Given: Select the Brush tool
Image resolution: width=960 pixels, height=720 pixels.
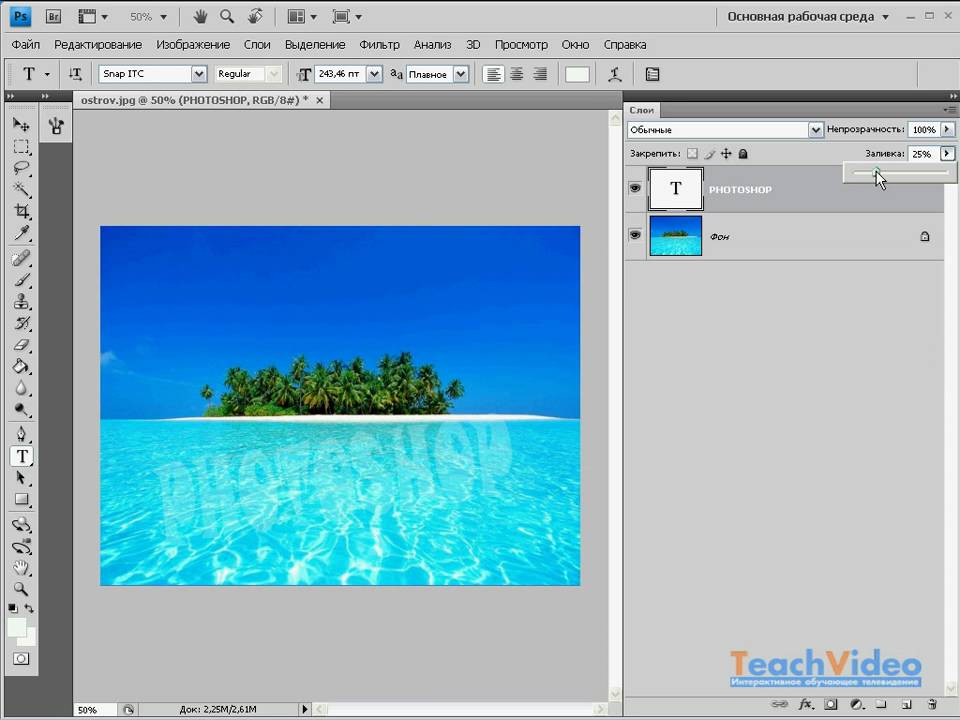Looking at the screenshot, I should [x=21, y=280].
